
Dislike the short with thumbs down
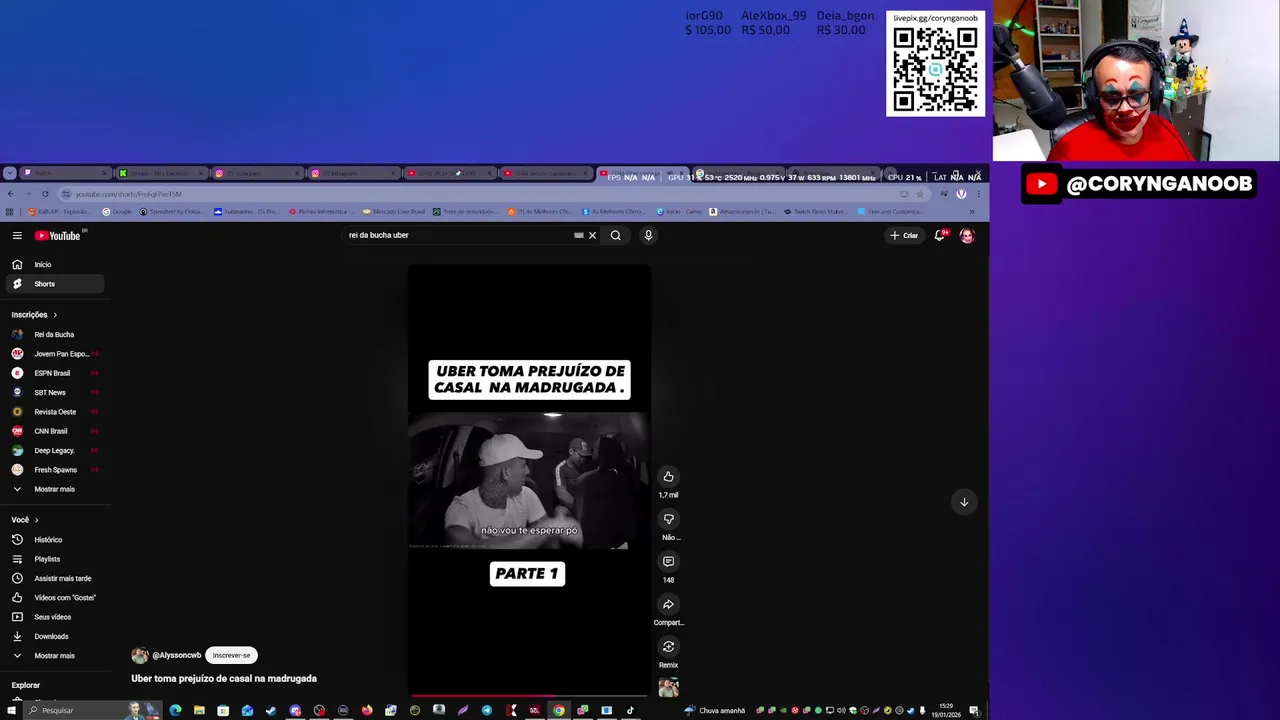pos(668,519)
